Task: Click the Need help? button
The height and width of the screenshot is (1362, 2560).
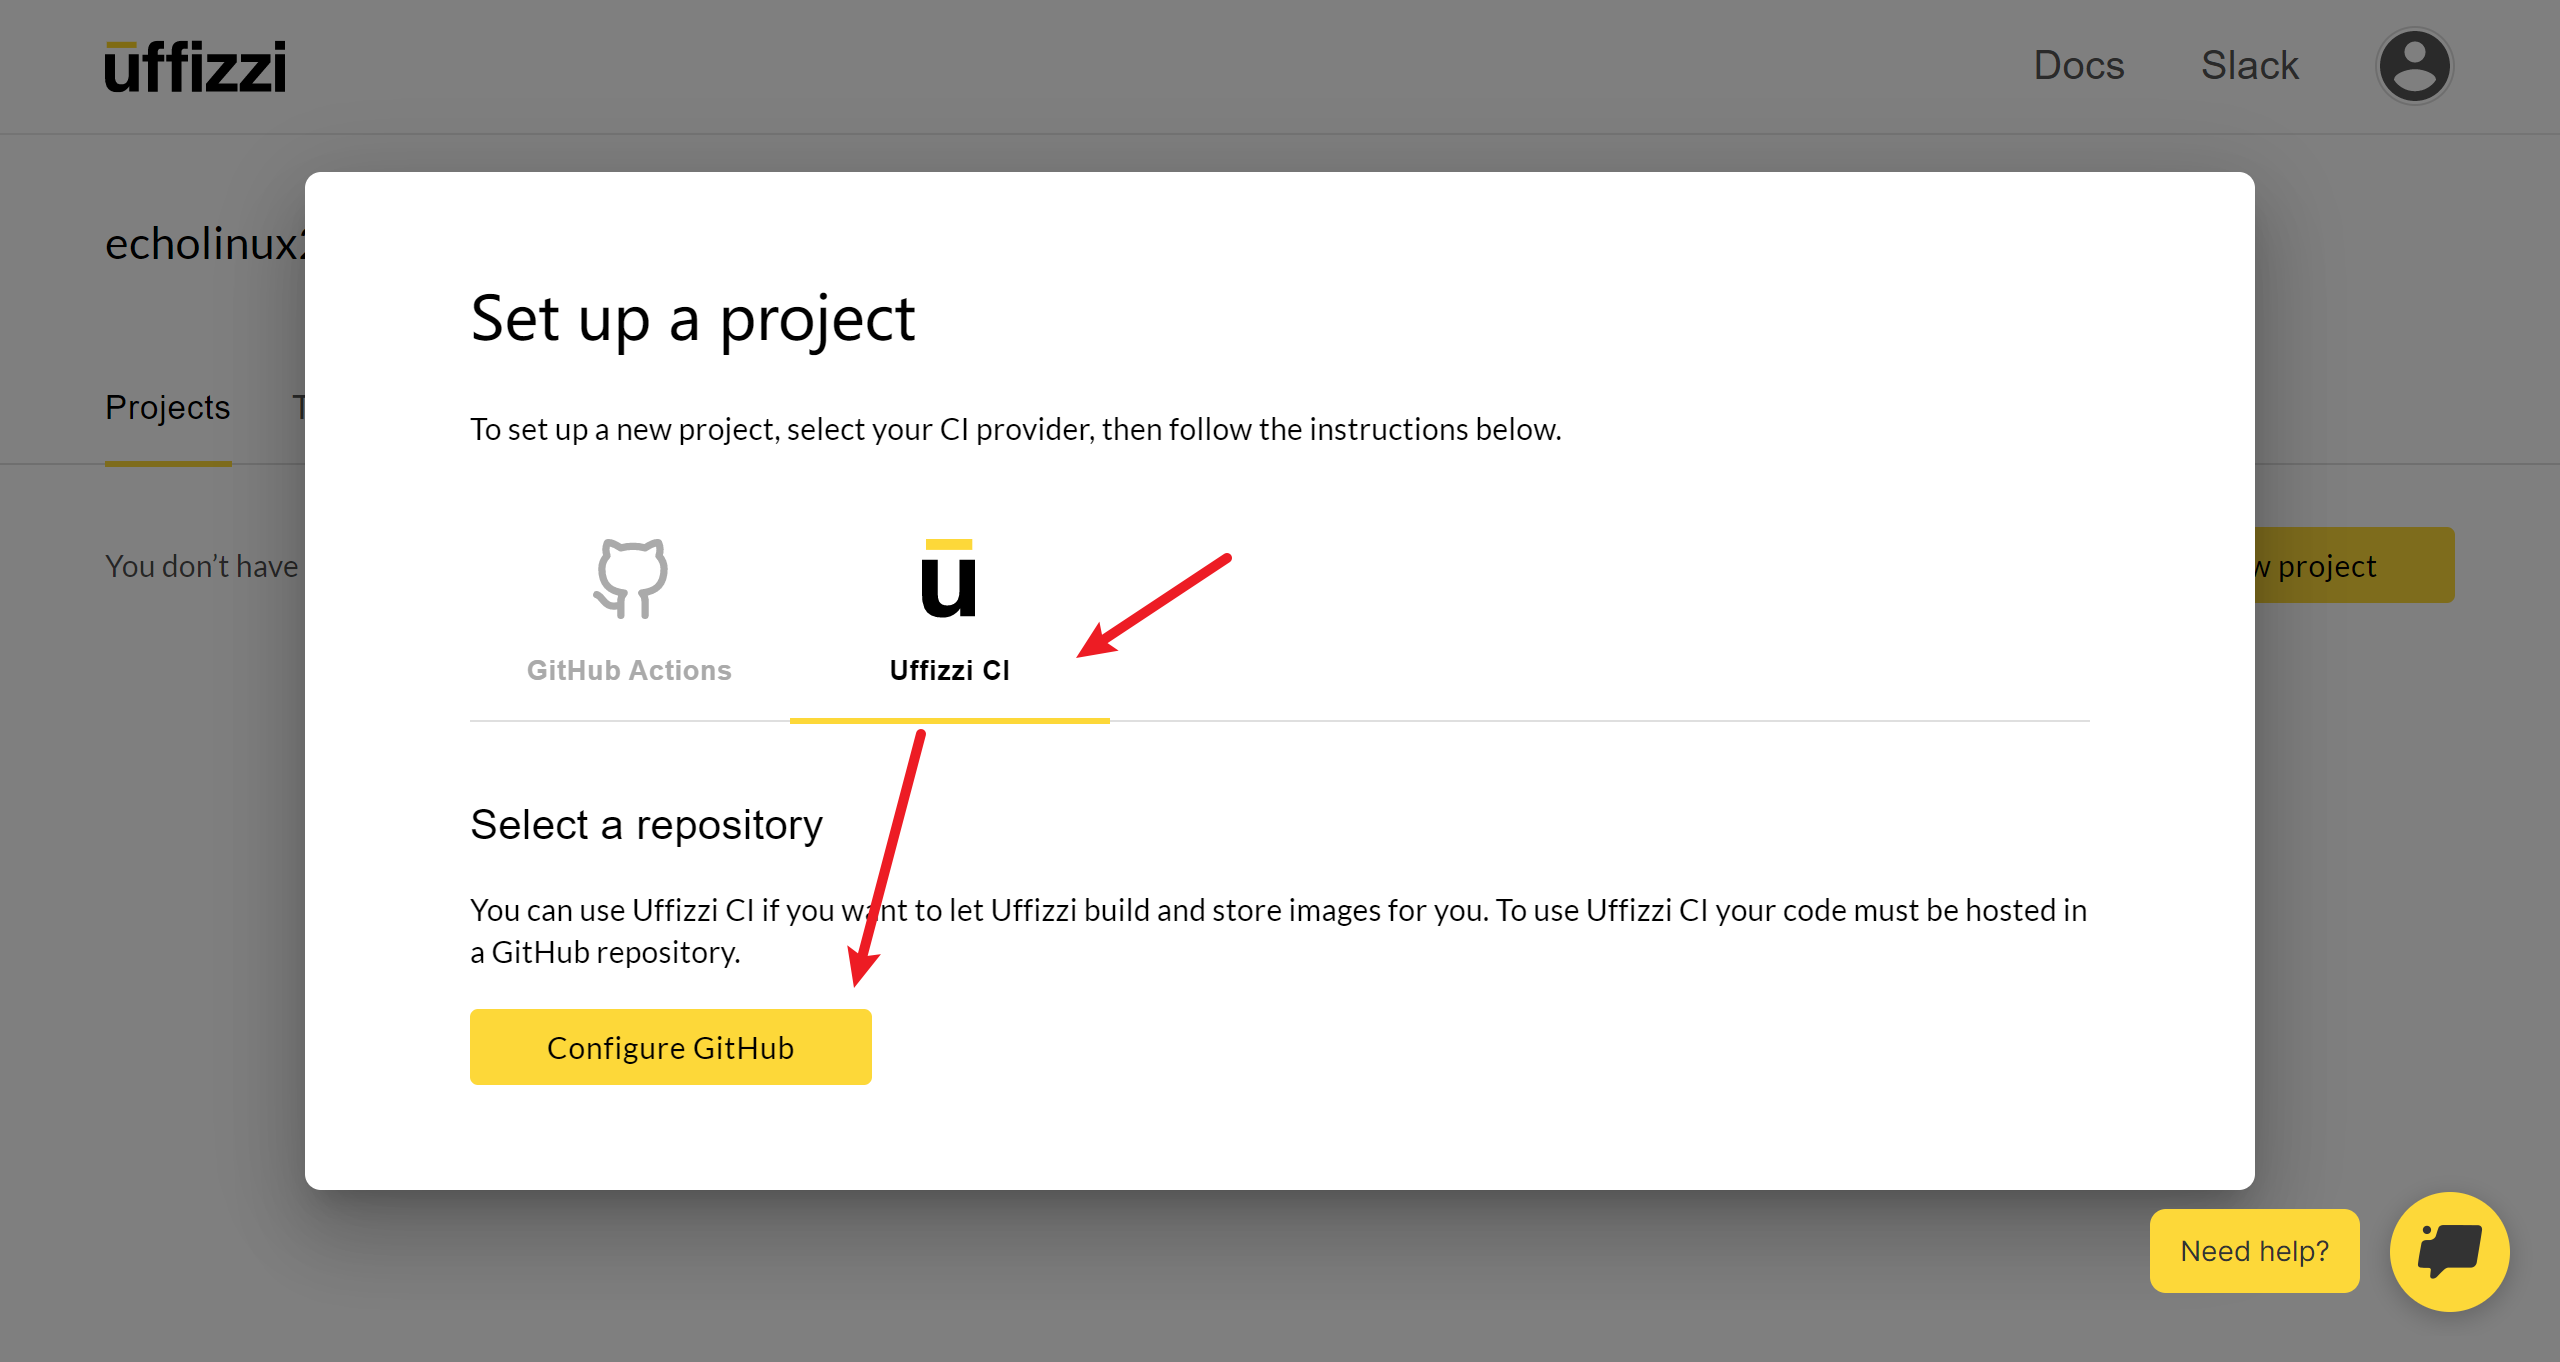Action: pyautogui.click(x=2254, y=1251)
